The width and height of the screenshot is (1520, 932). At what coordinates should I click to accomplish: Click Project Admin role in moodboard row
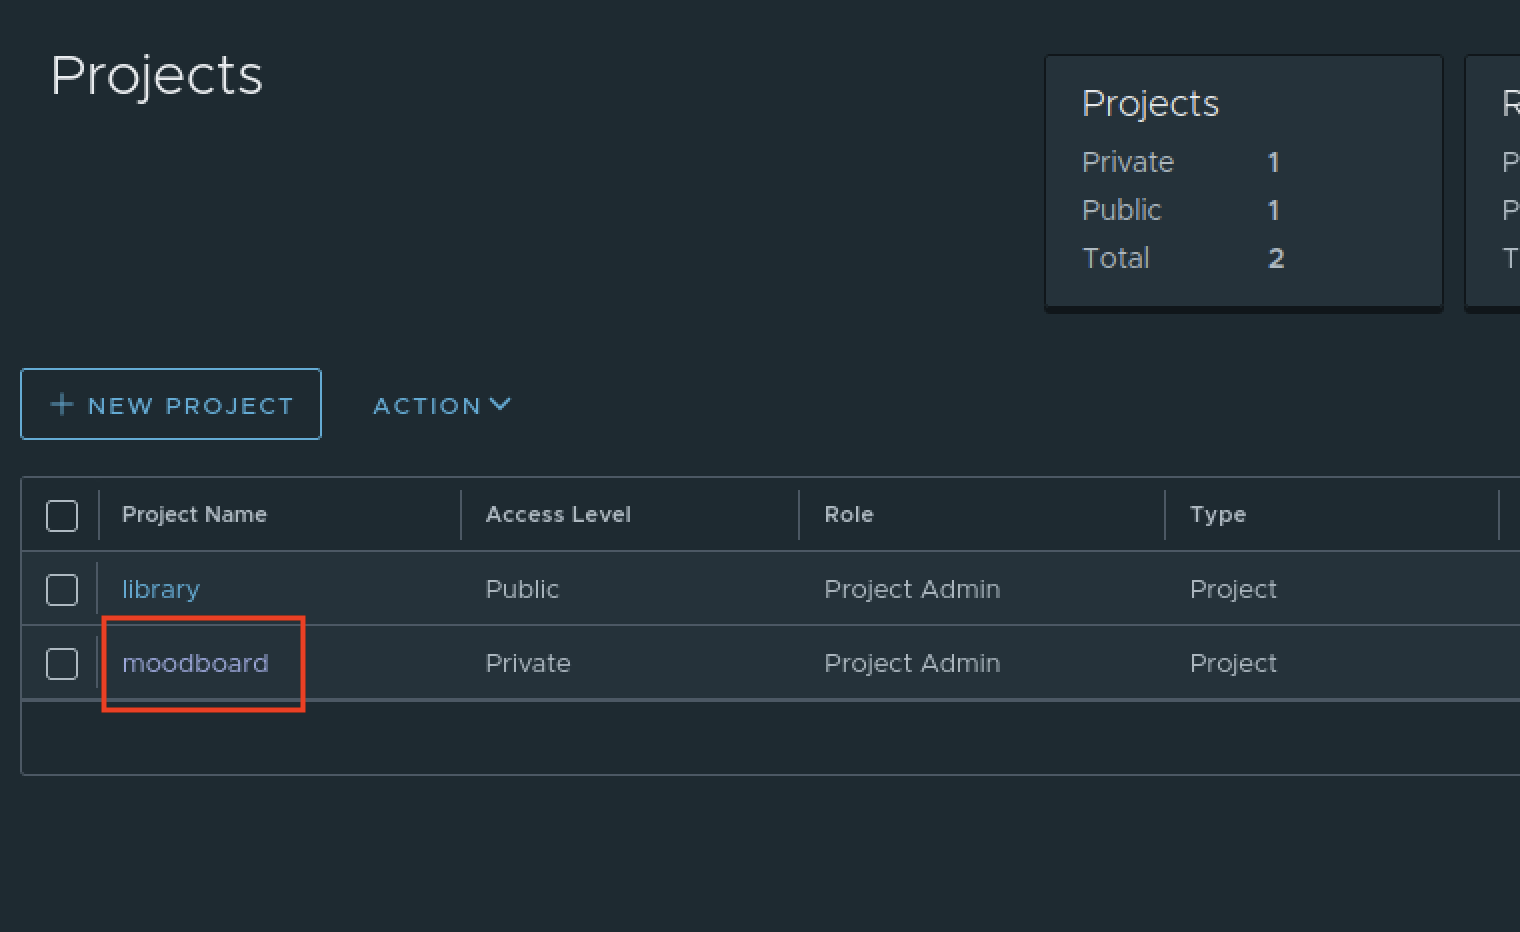coord(911,664)
